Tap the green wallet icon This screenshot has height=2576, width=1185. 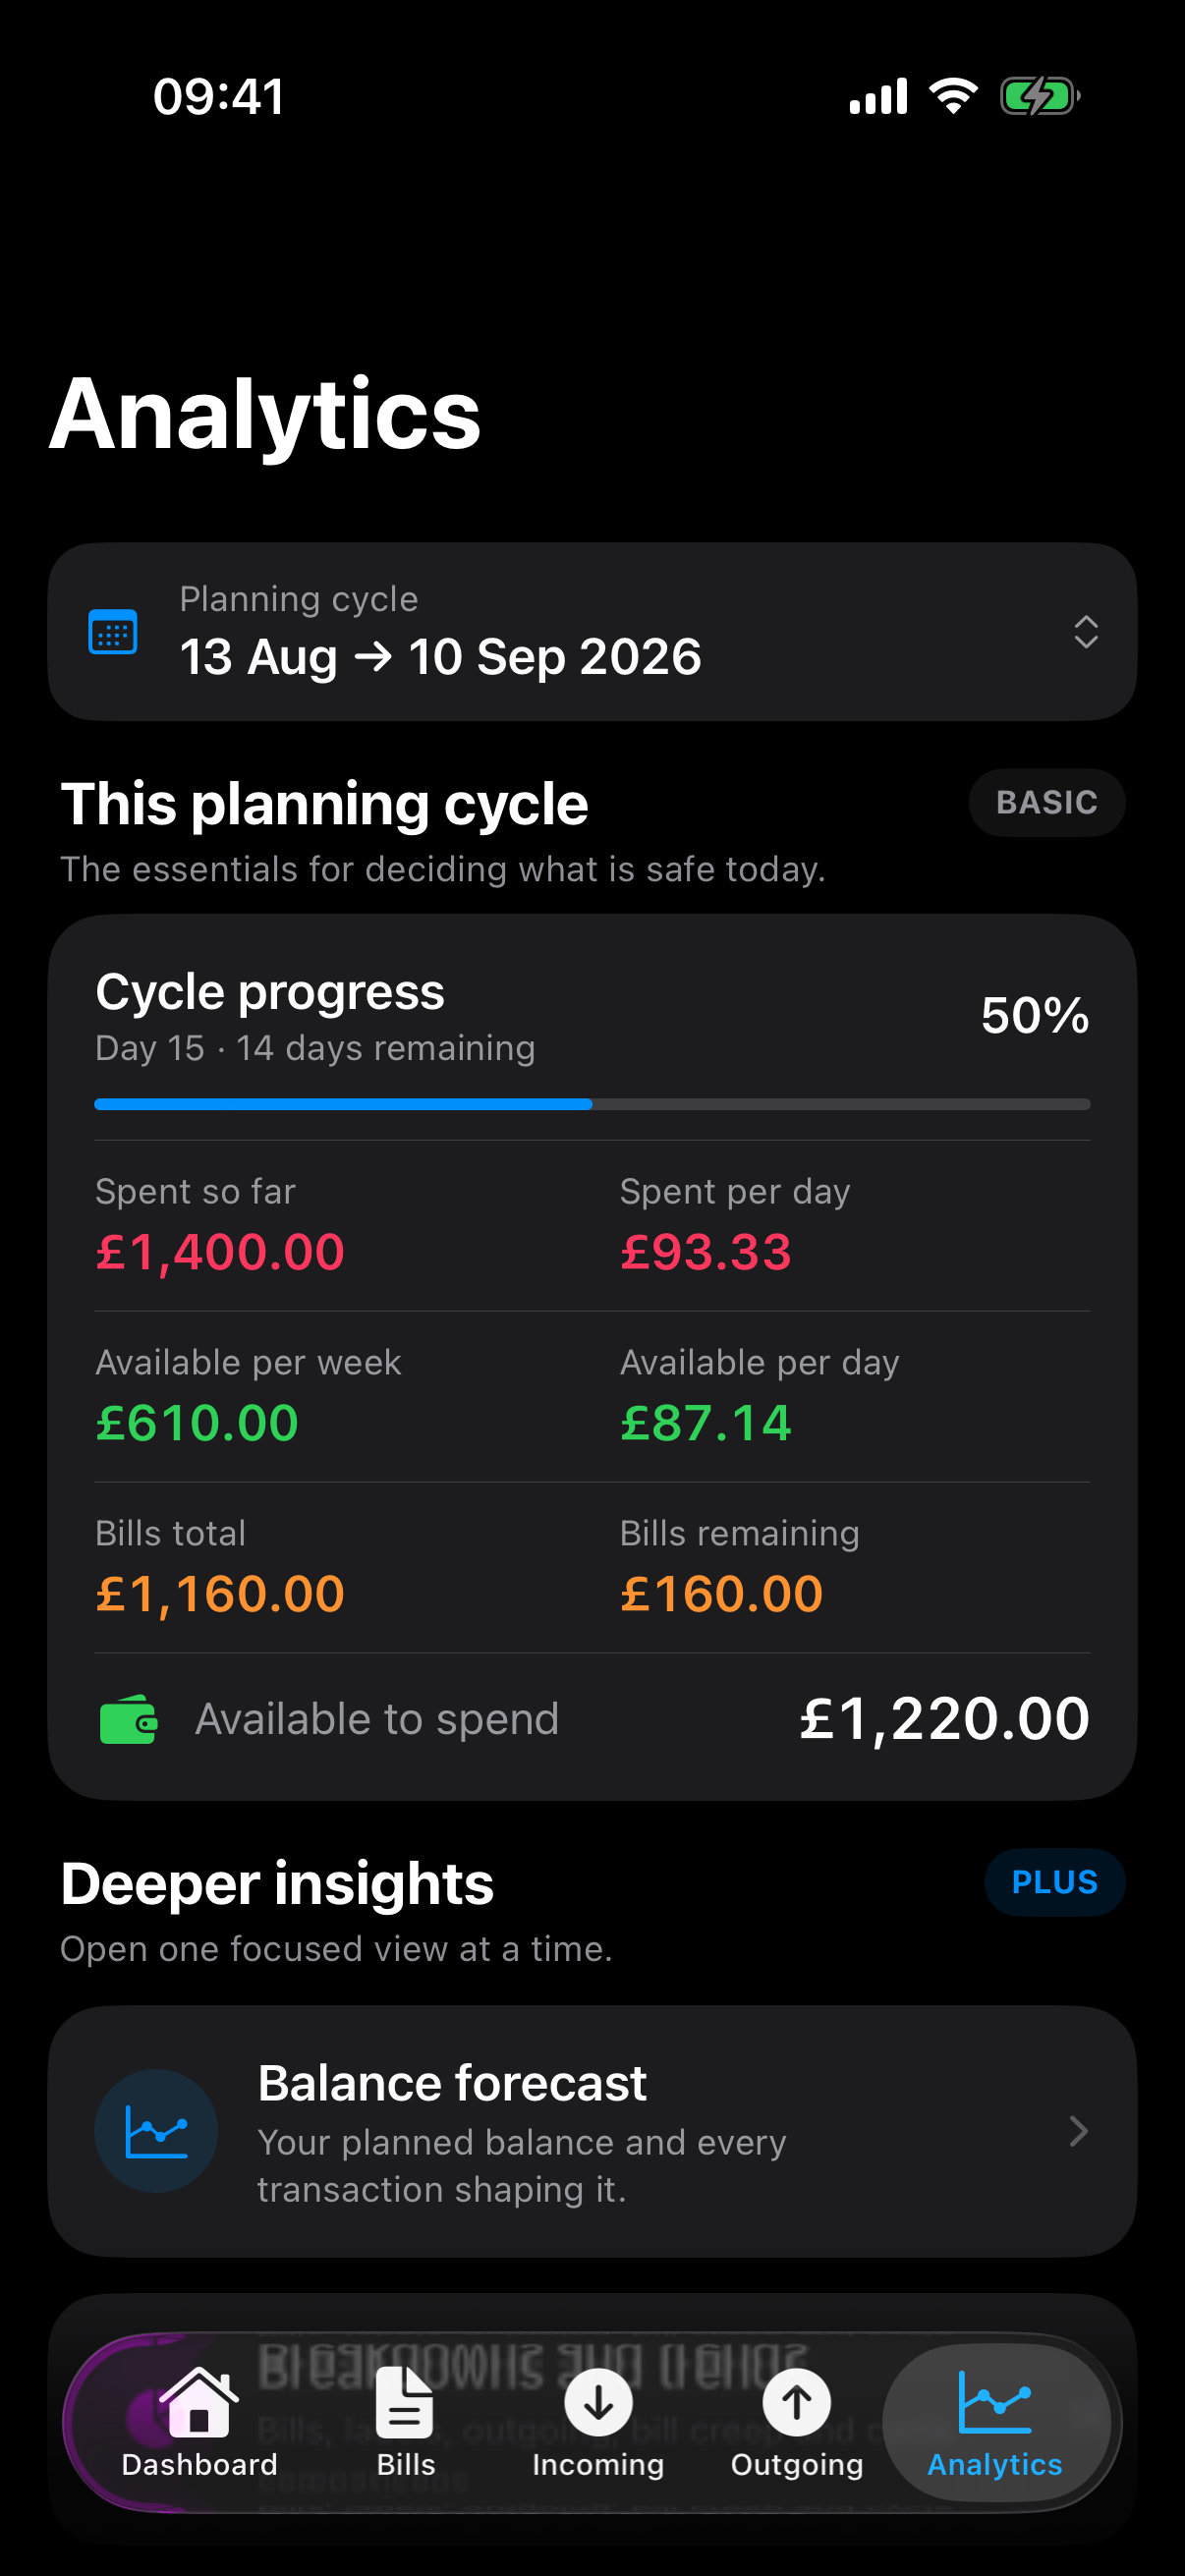click(129, 1720)
